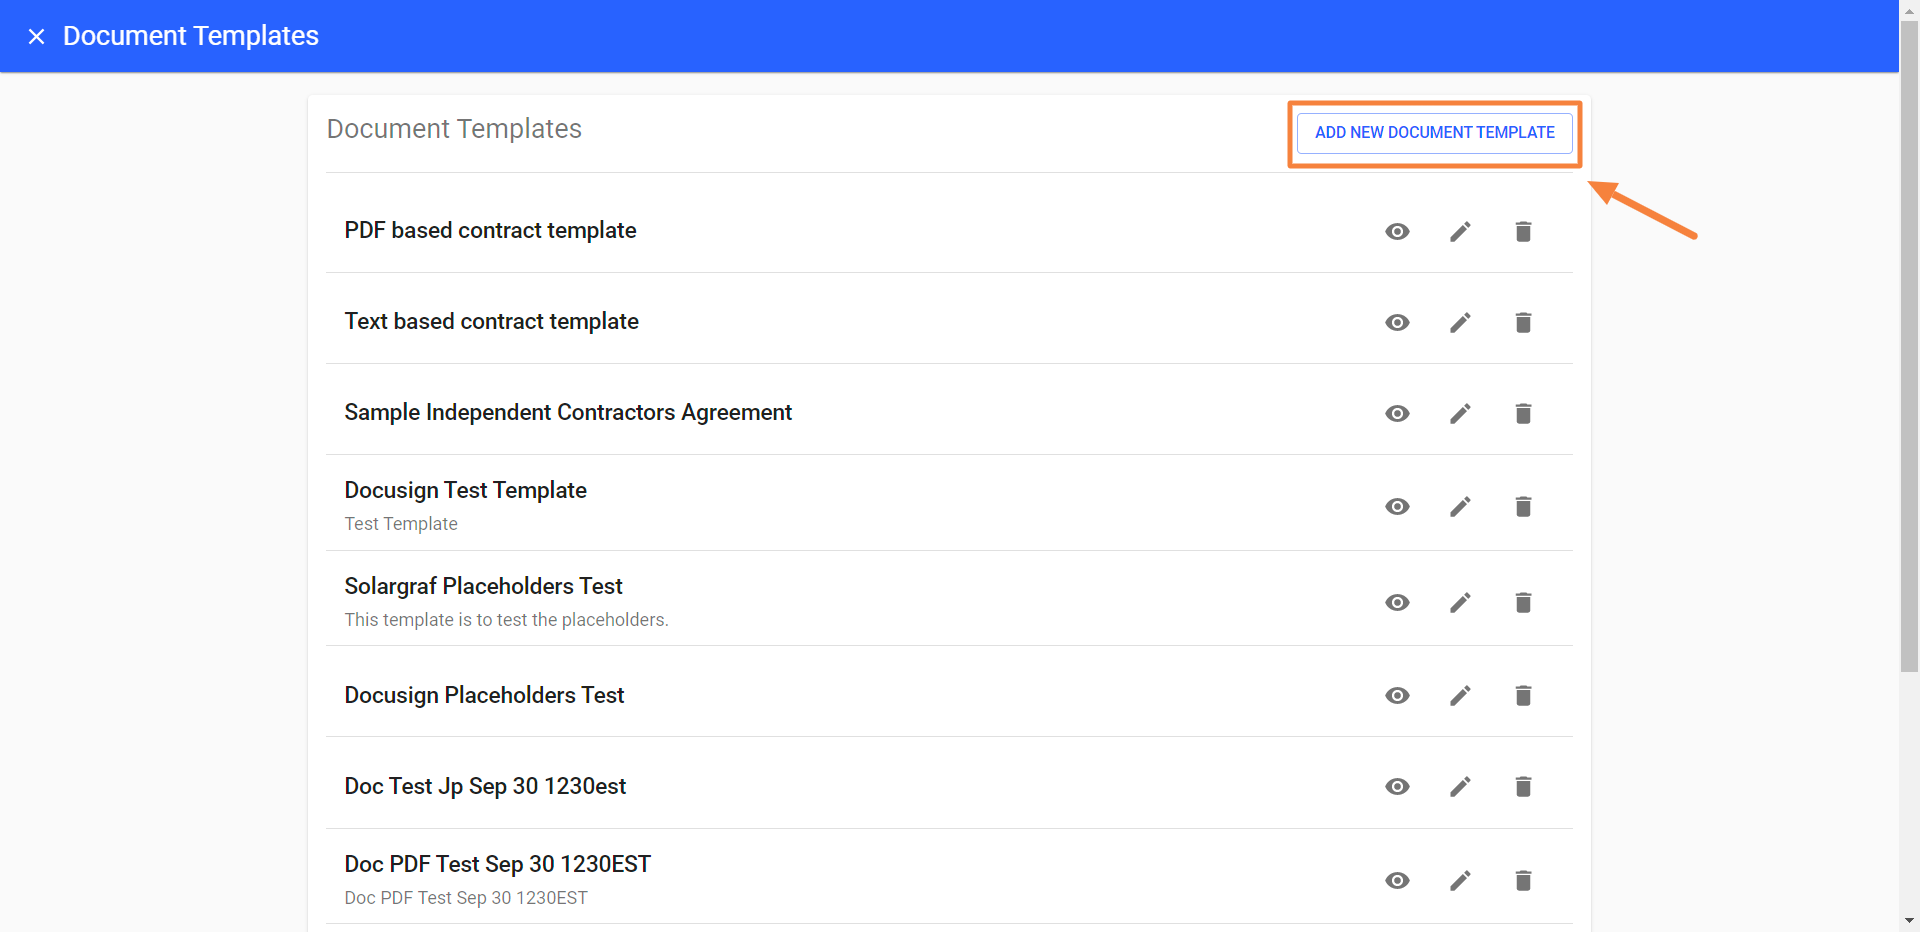This screenshot has height=932, width=1920.
Task: Delete Doc PDF Test Sep 30 template
Action: 1523,881
